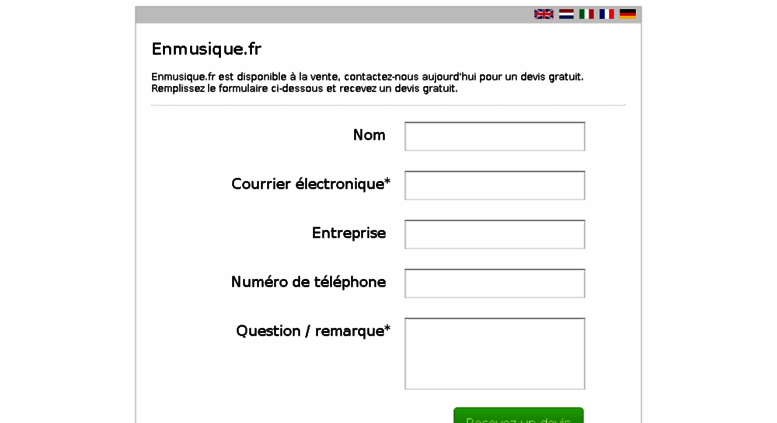Click the Enmusique.fr page heading
This screenshot has height=423, width=777.
[206, 49]
